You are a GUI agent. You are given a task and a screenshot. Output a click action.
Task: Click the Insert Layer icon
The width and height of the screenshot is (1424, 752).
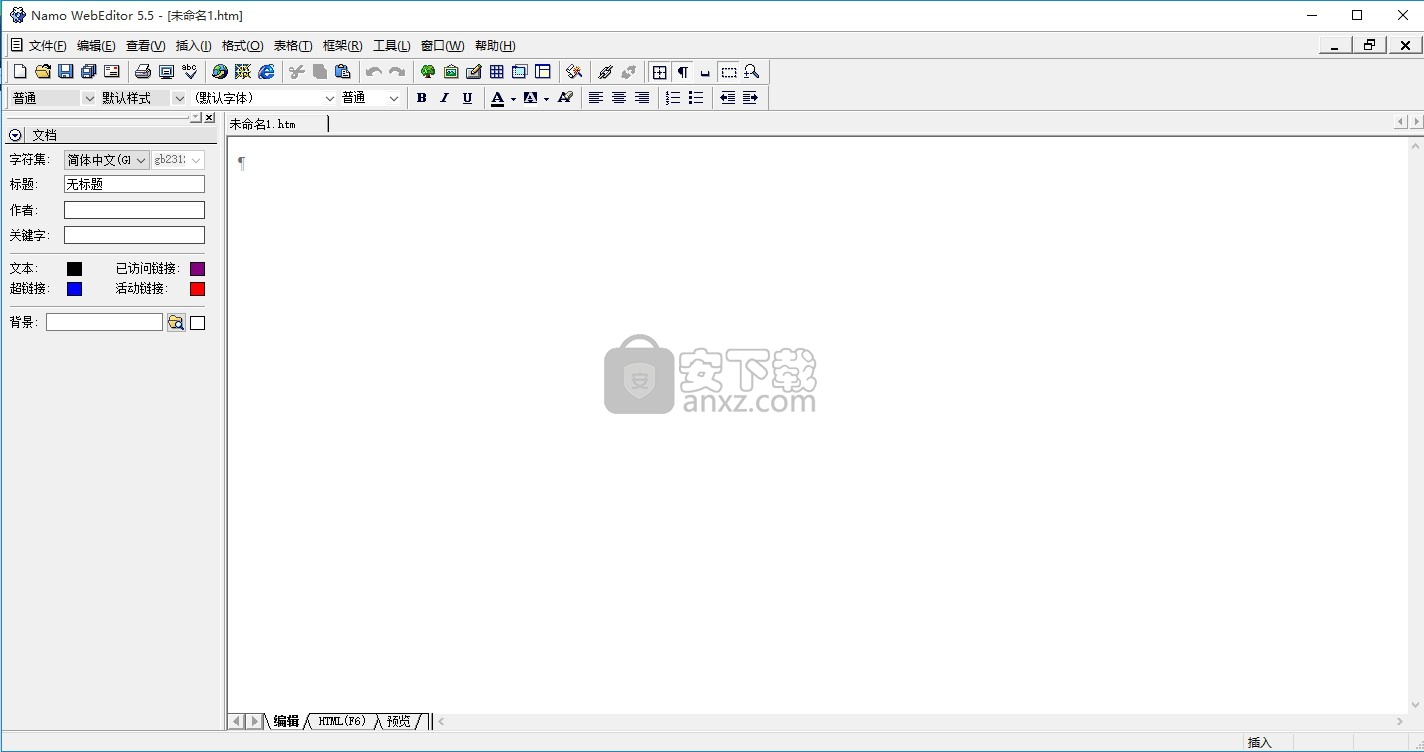(519, 71)
